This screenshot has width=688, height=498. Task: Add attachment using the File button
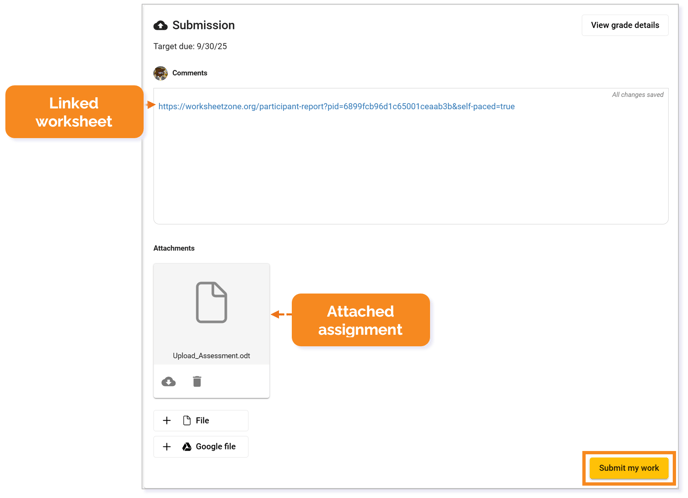coord(201,421)
